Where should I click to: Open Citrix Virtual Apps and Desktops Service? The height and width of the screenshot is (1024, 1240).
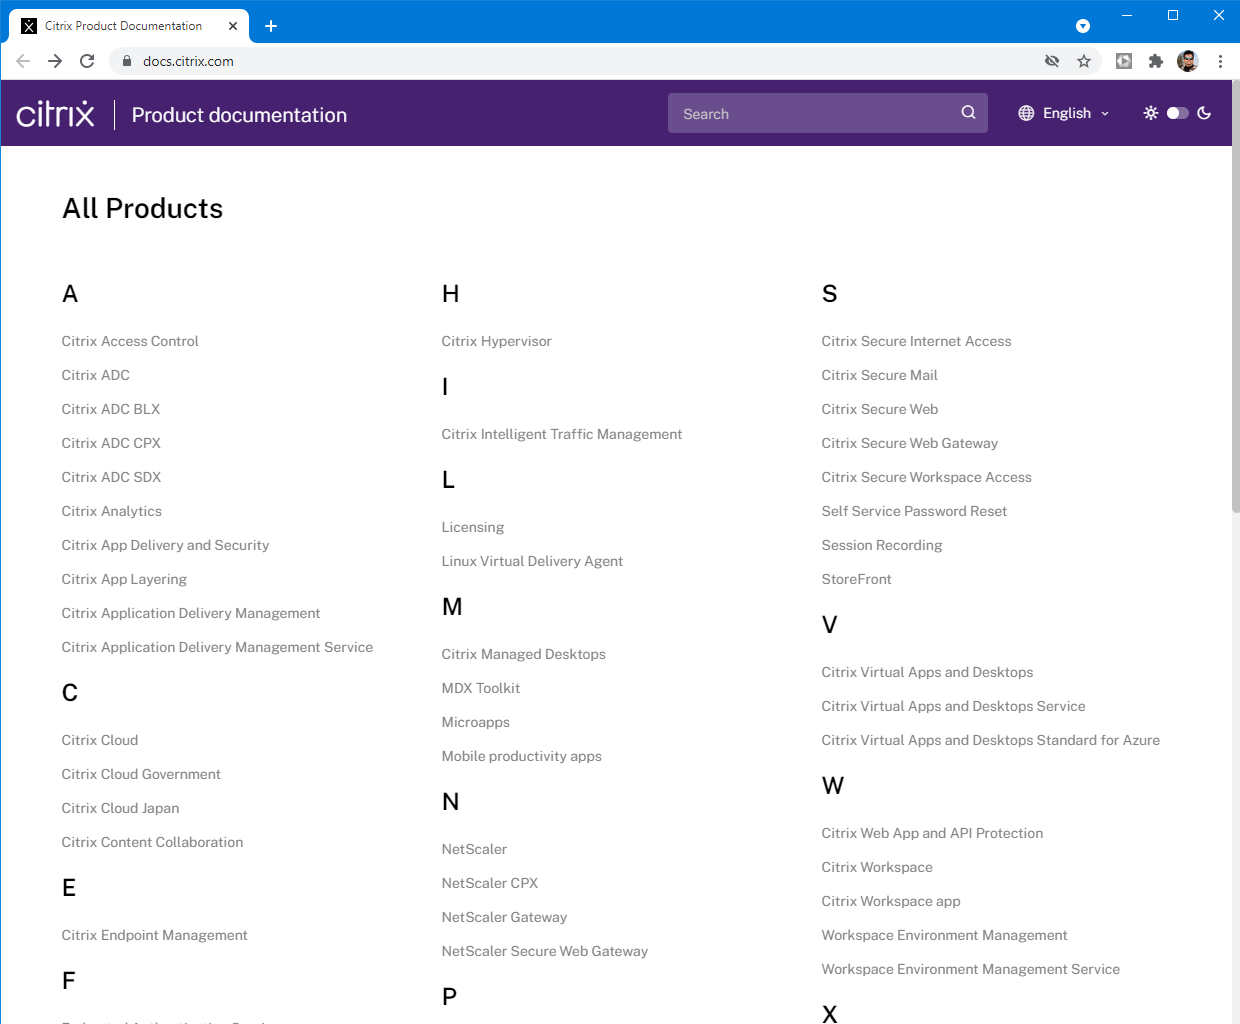954,706
